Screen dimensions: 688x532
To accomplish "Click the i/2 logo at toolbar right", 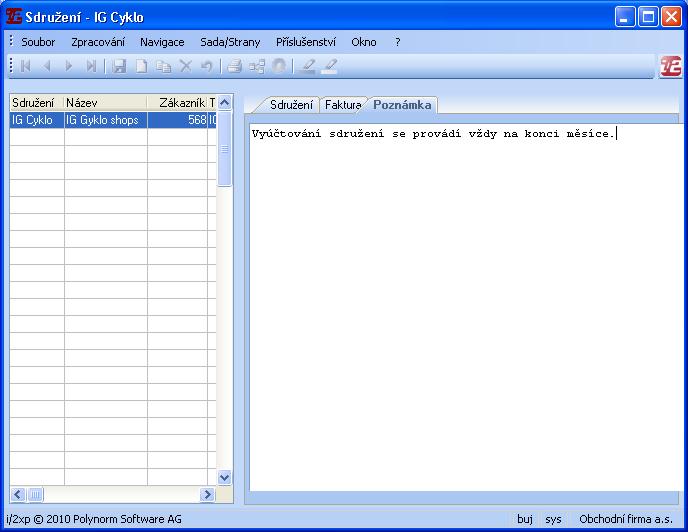I will (671, 67).
